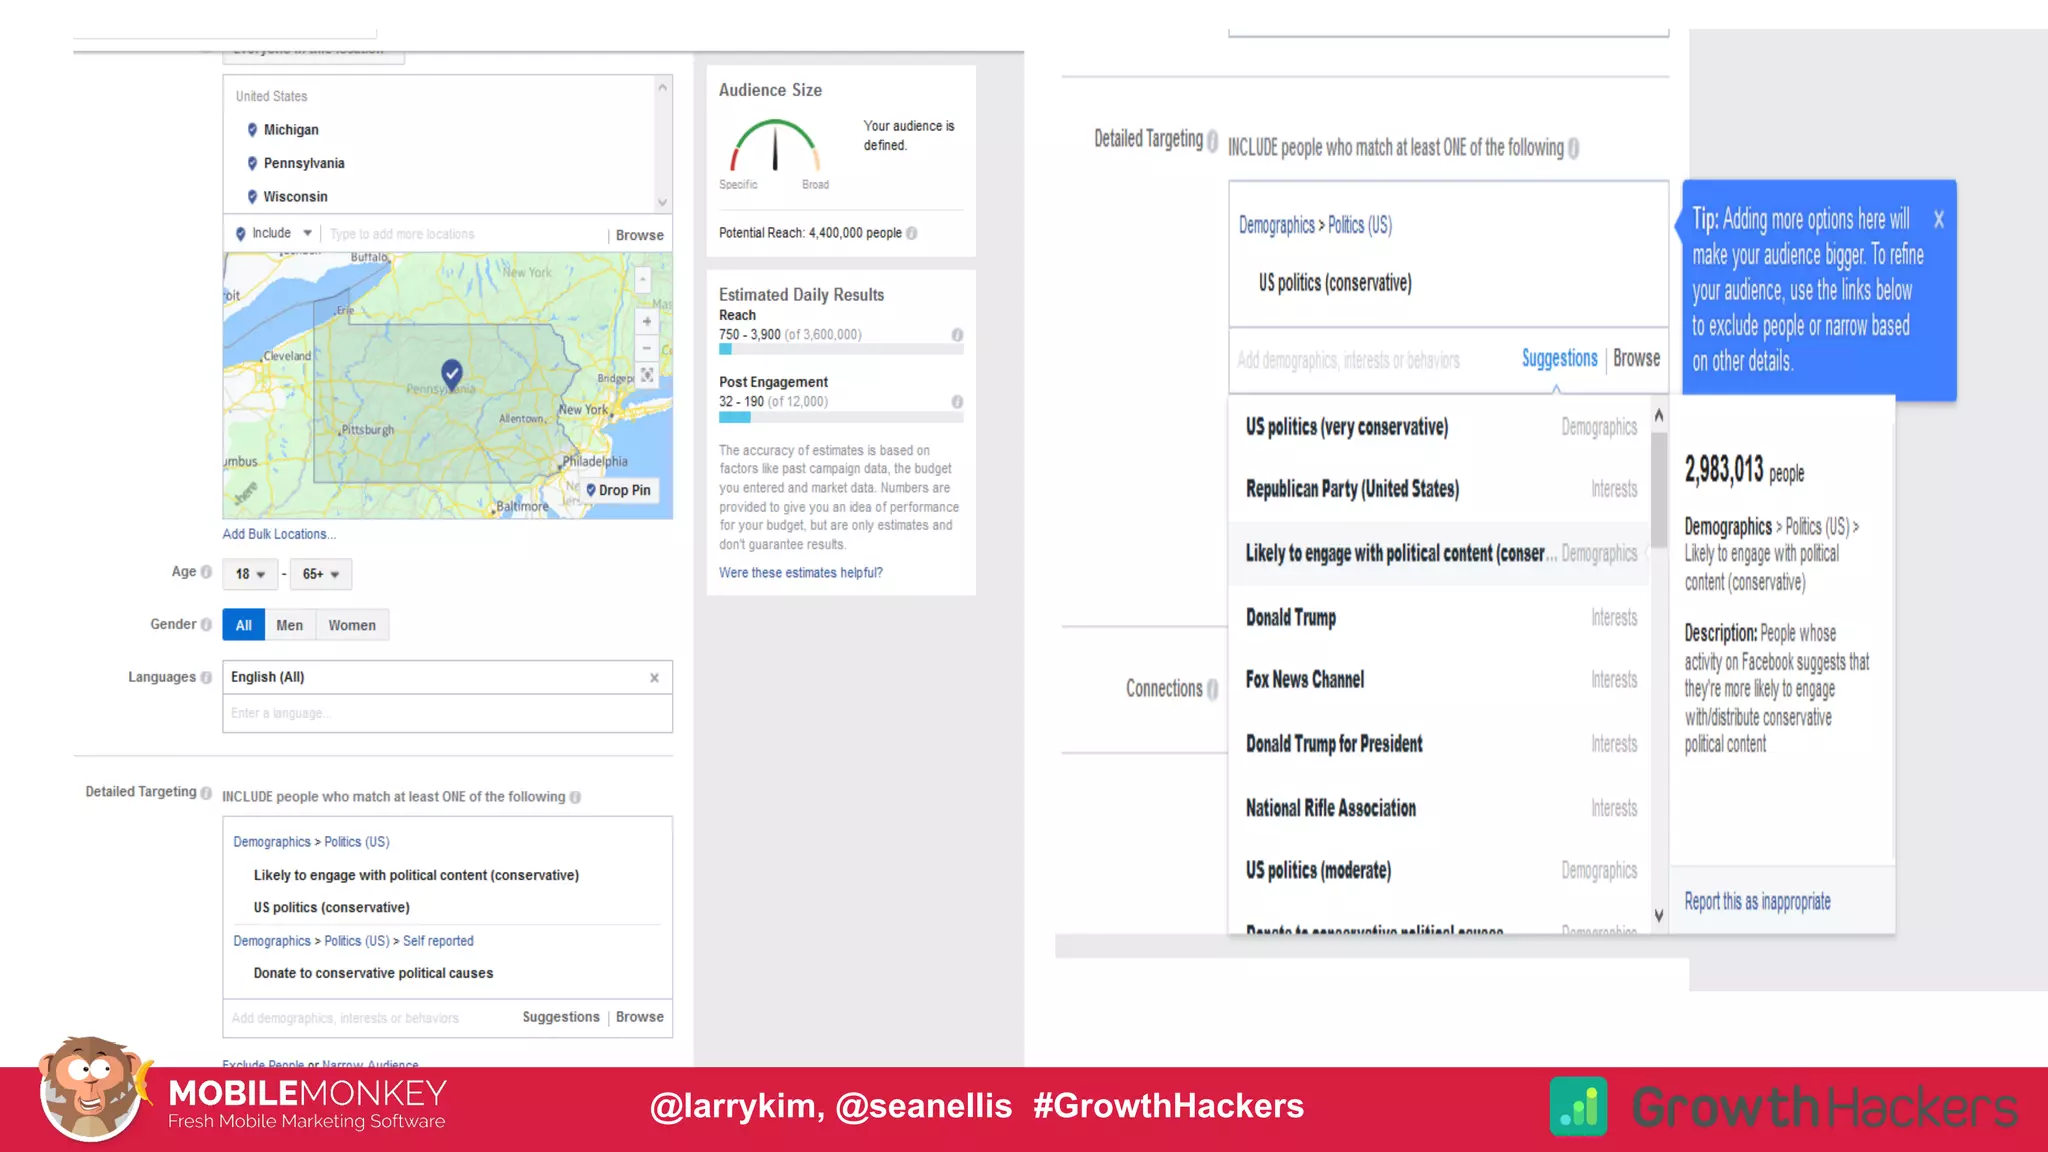The width and height of the screenshot is (2048, 1152).
Task: Click the Languages info icon
Action: coord(206,677)
